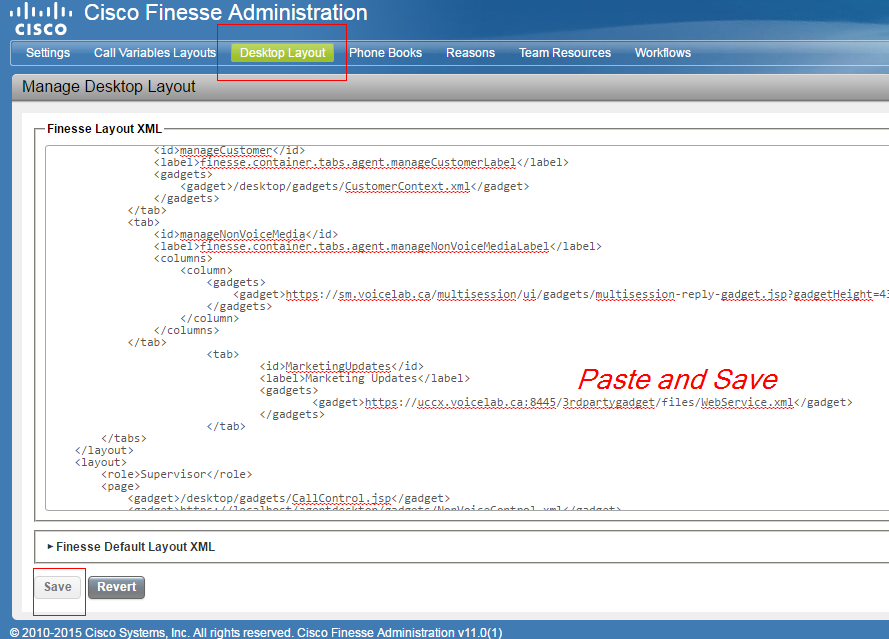This screenshot has height=639, width=889.
Task: Click the Save button
Action: click(58, 587)
